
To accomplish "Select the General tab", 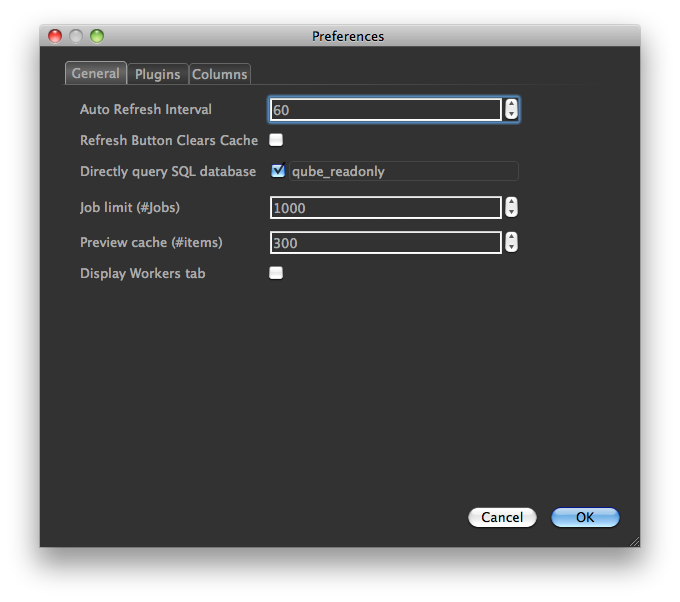I will tap(96, 73).
